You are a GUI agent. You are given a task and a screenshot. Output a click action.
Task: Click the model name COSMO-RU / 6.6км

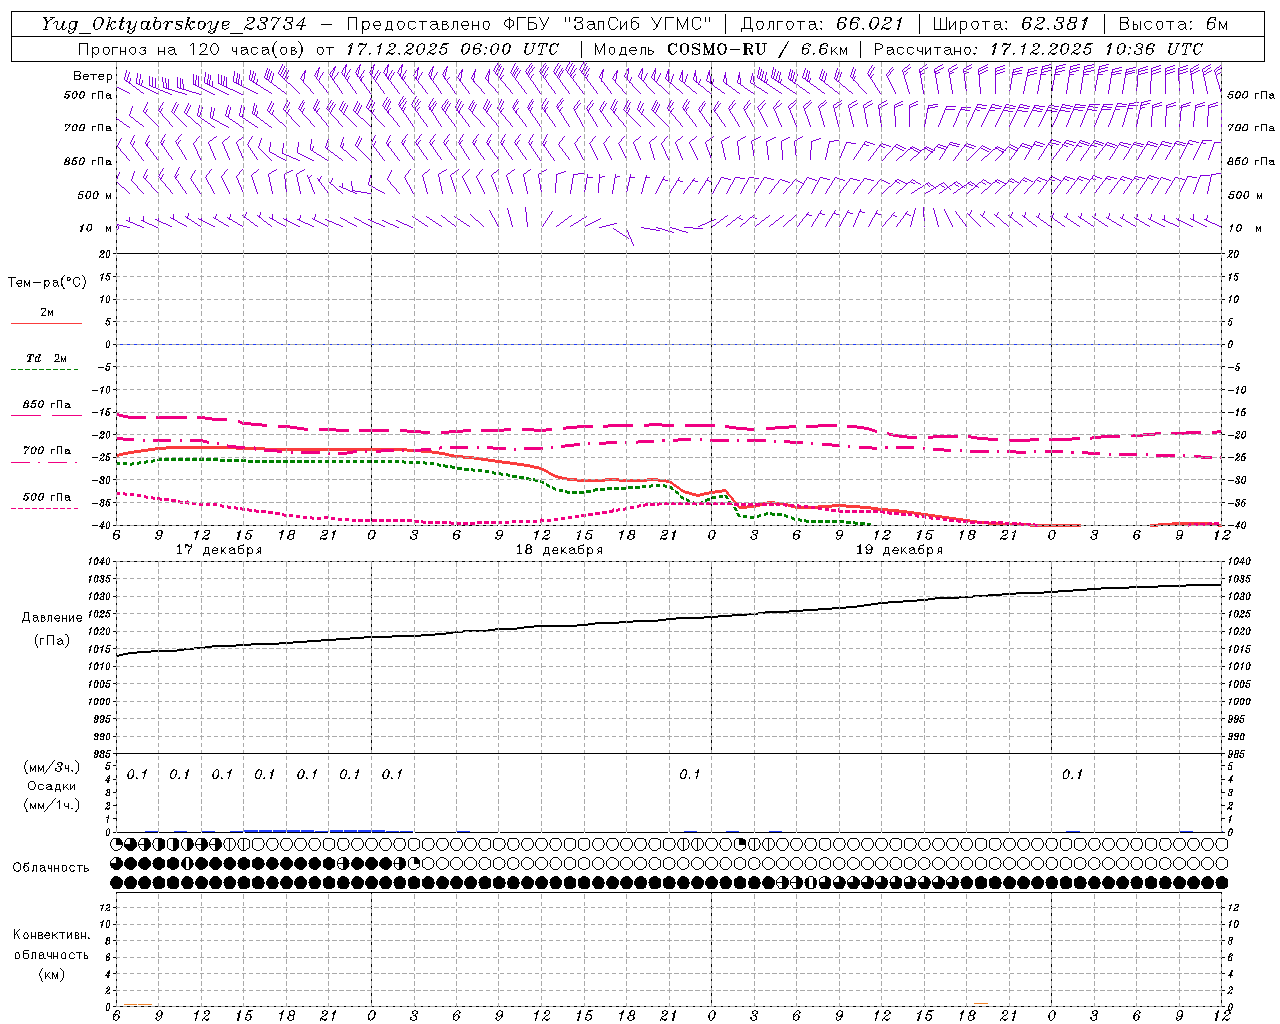758,49
